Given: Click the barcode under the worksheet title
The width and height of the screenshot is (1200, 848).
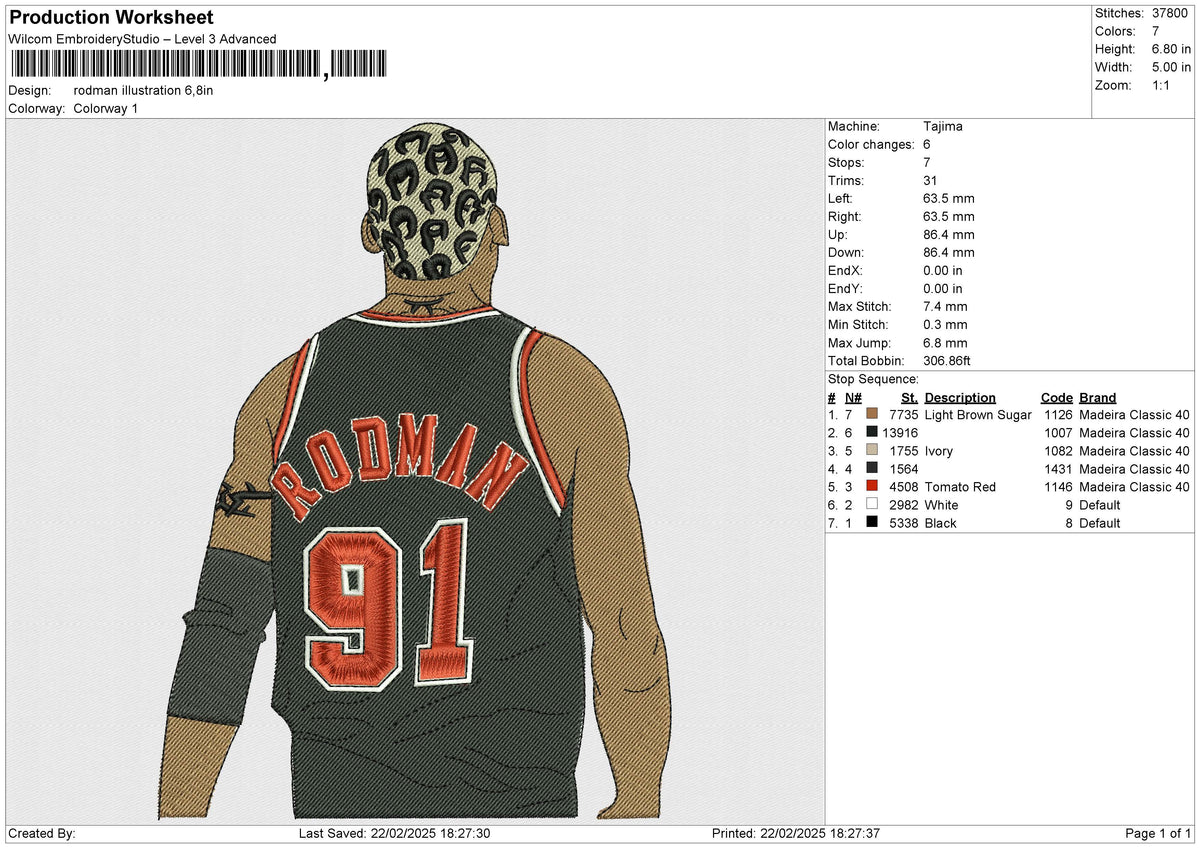Looking at the screenshot, I should tap(198, 66).
